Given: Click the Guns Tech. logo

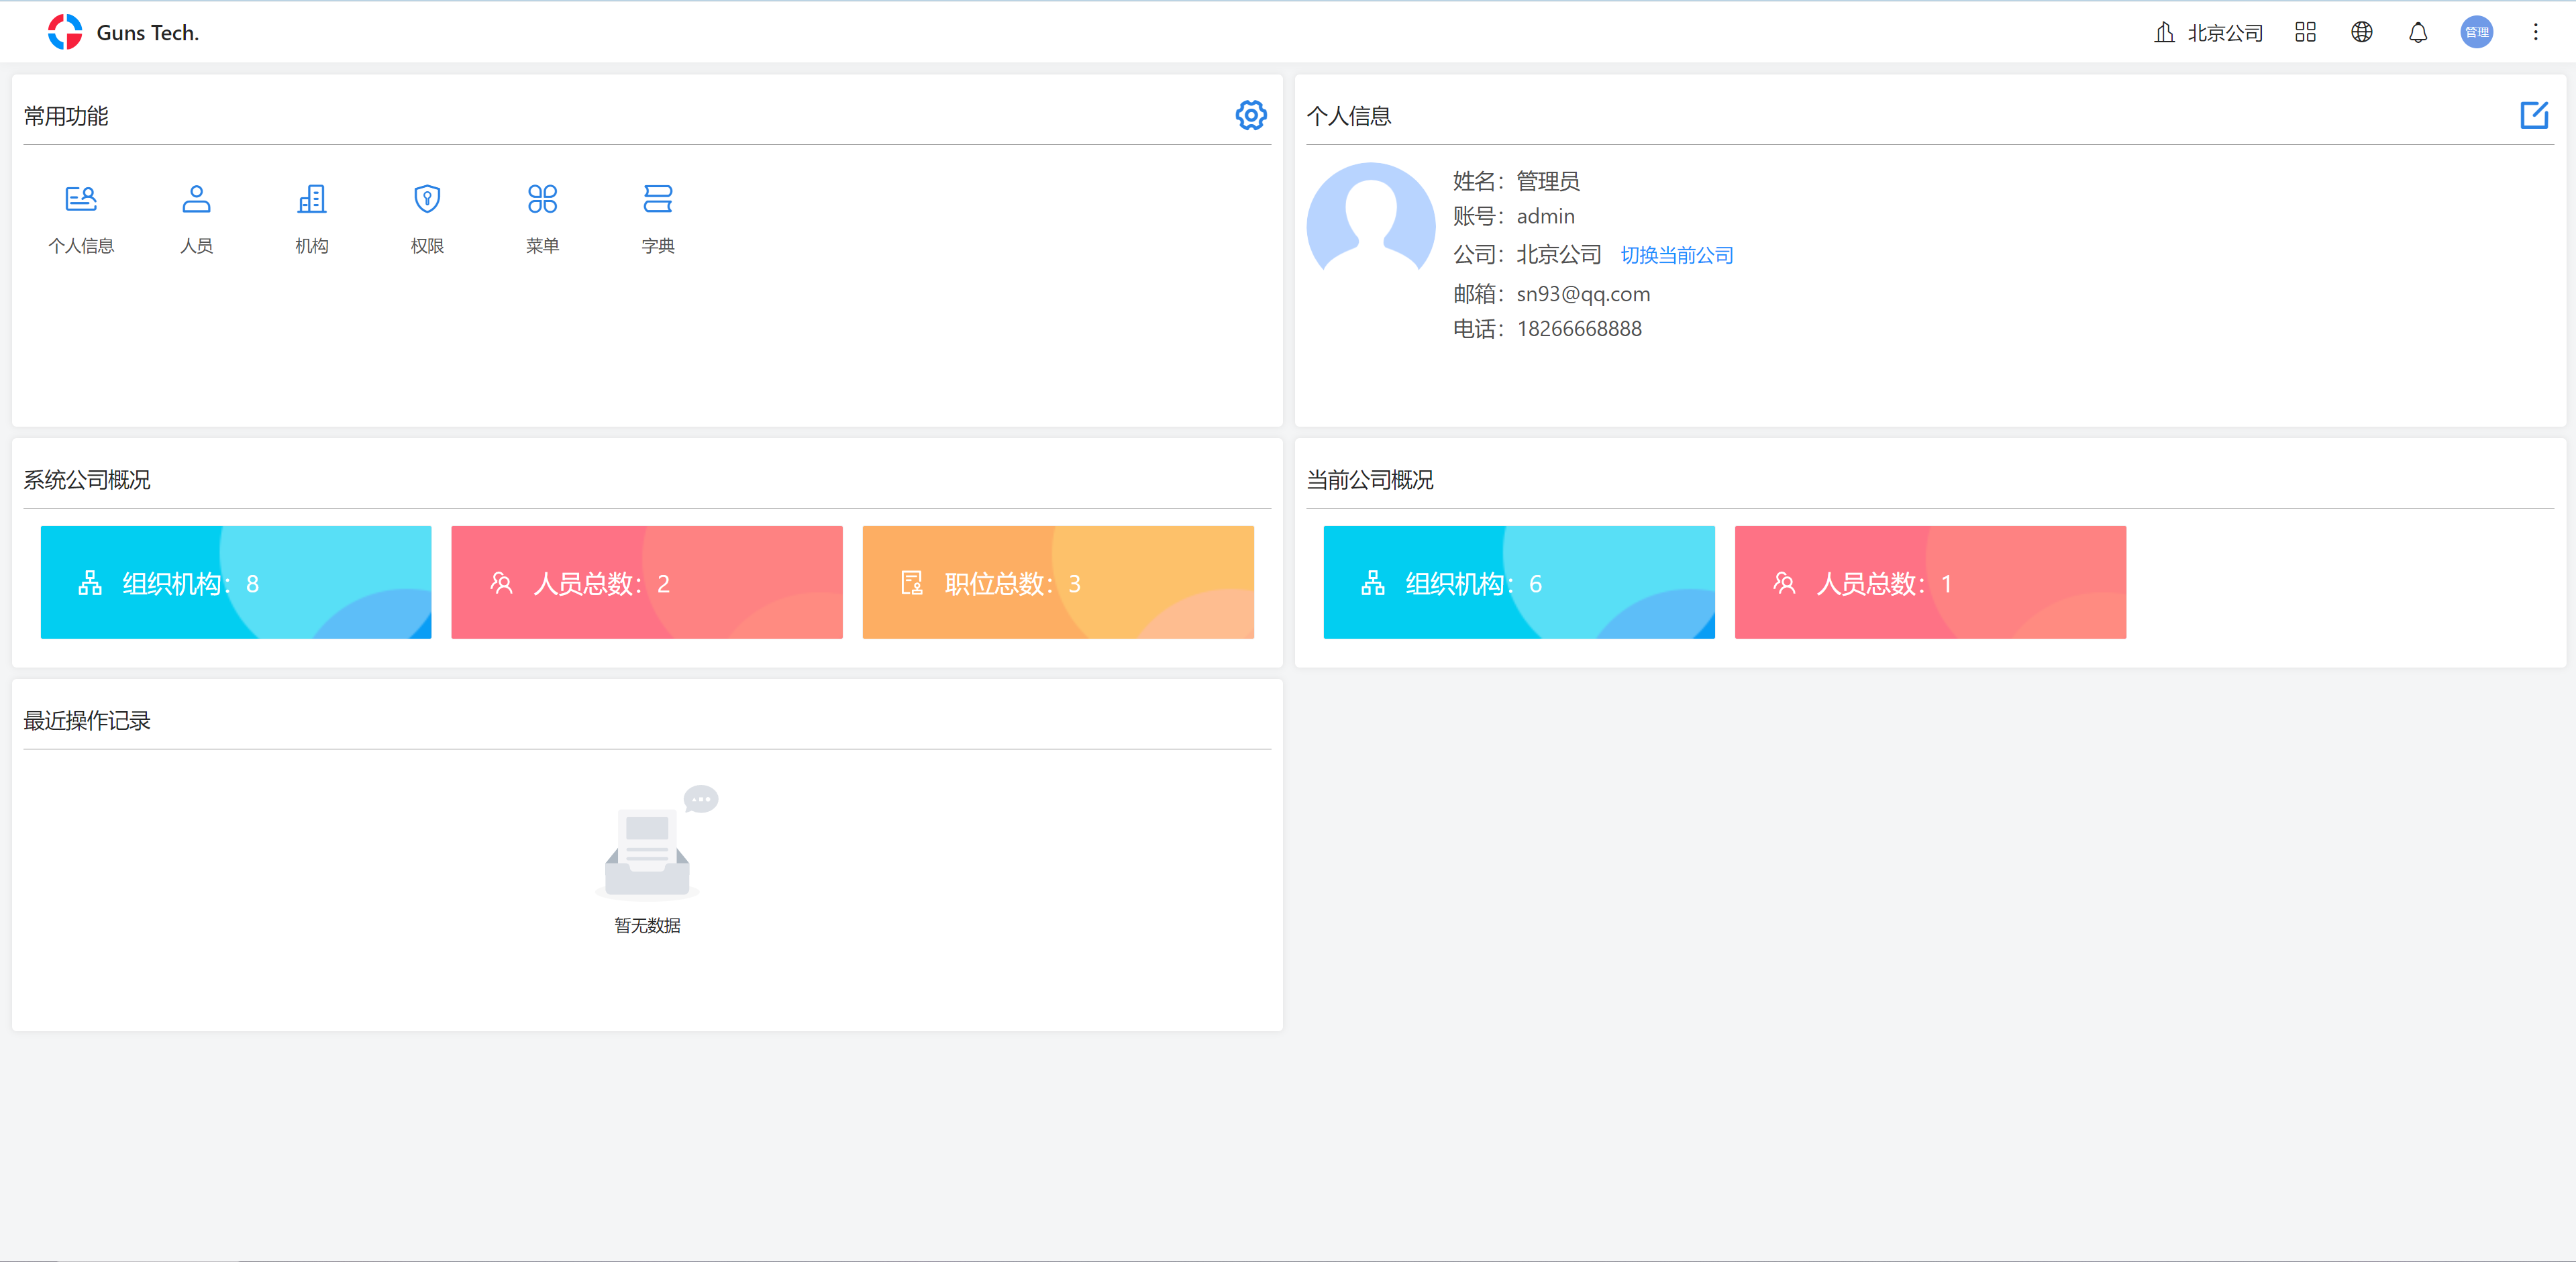Looking at the screenshot, I should coord(66,32).
